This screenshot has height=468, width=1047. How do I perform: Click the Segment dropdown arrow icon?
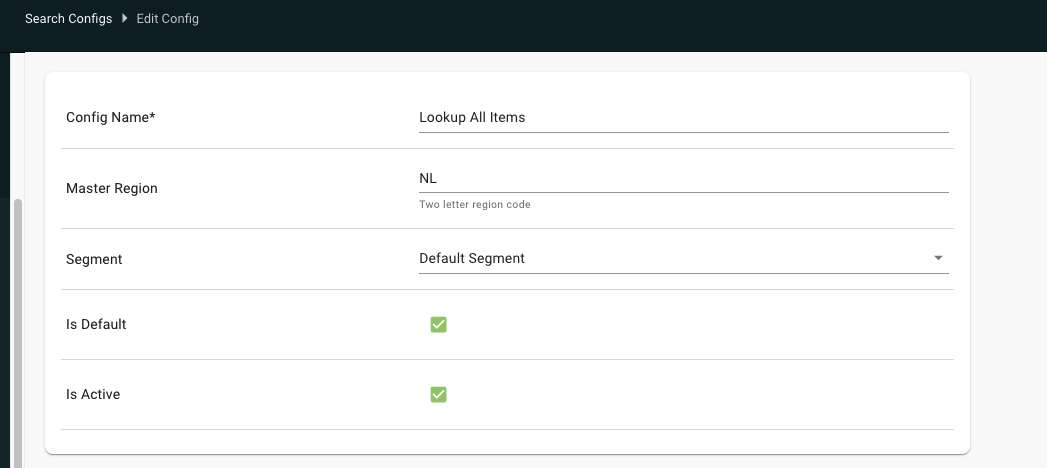(x=938, y=258)
